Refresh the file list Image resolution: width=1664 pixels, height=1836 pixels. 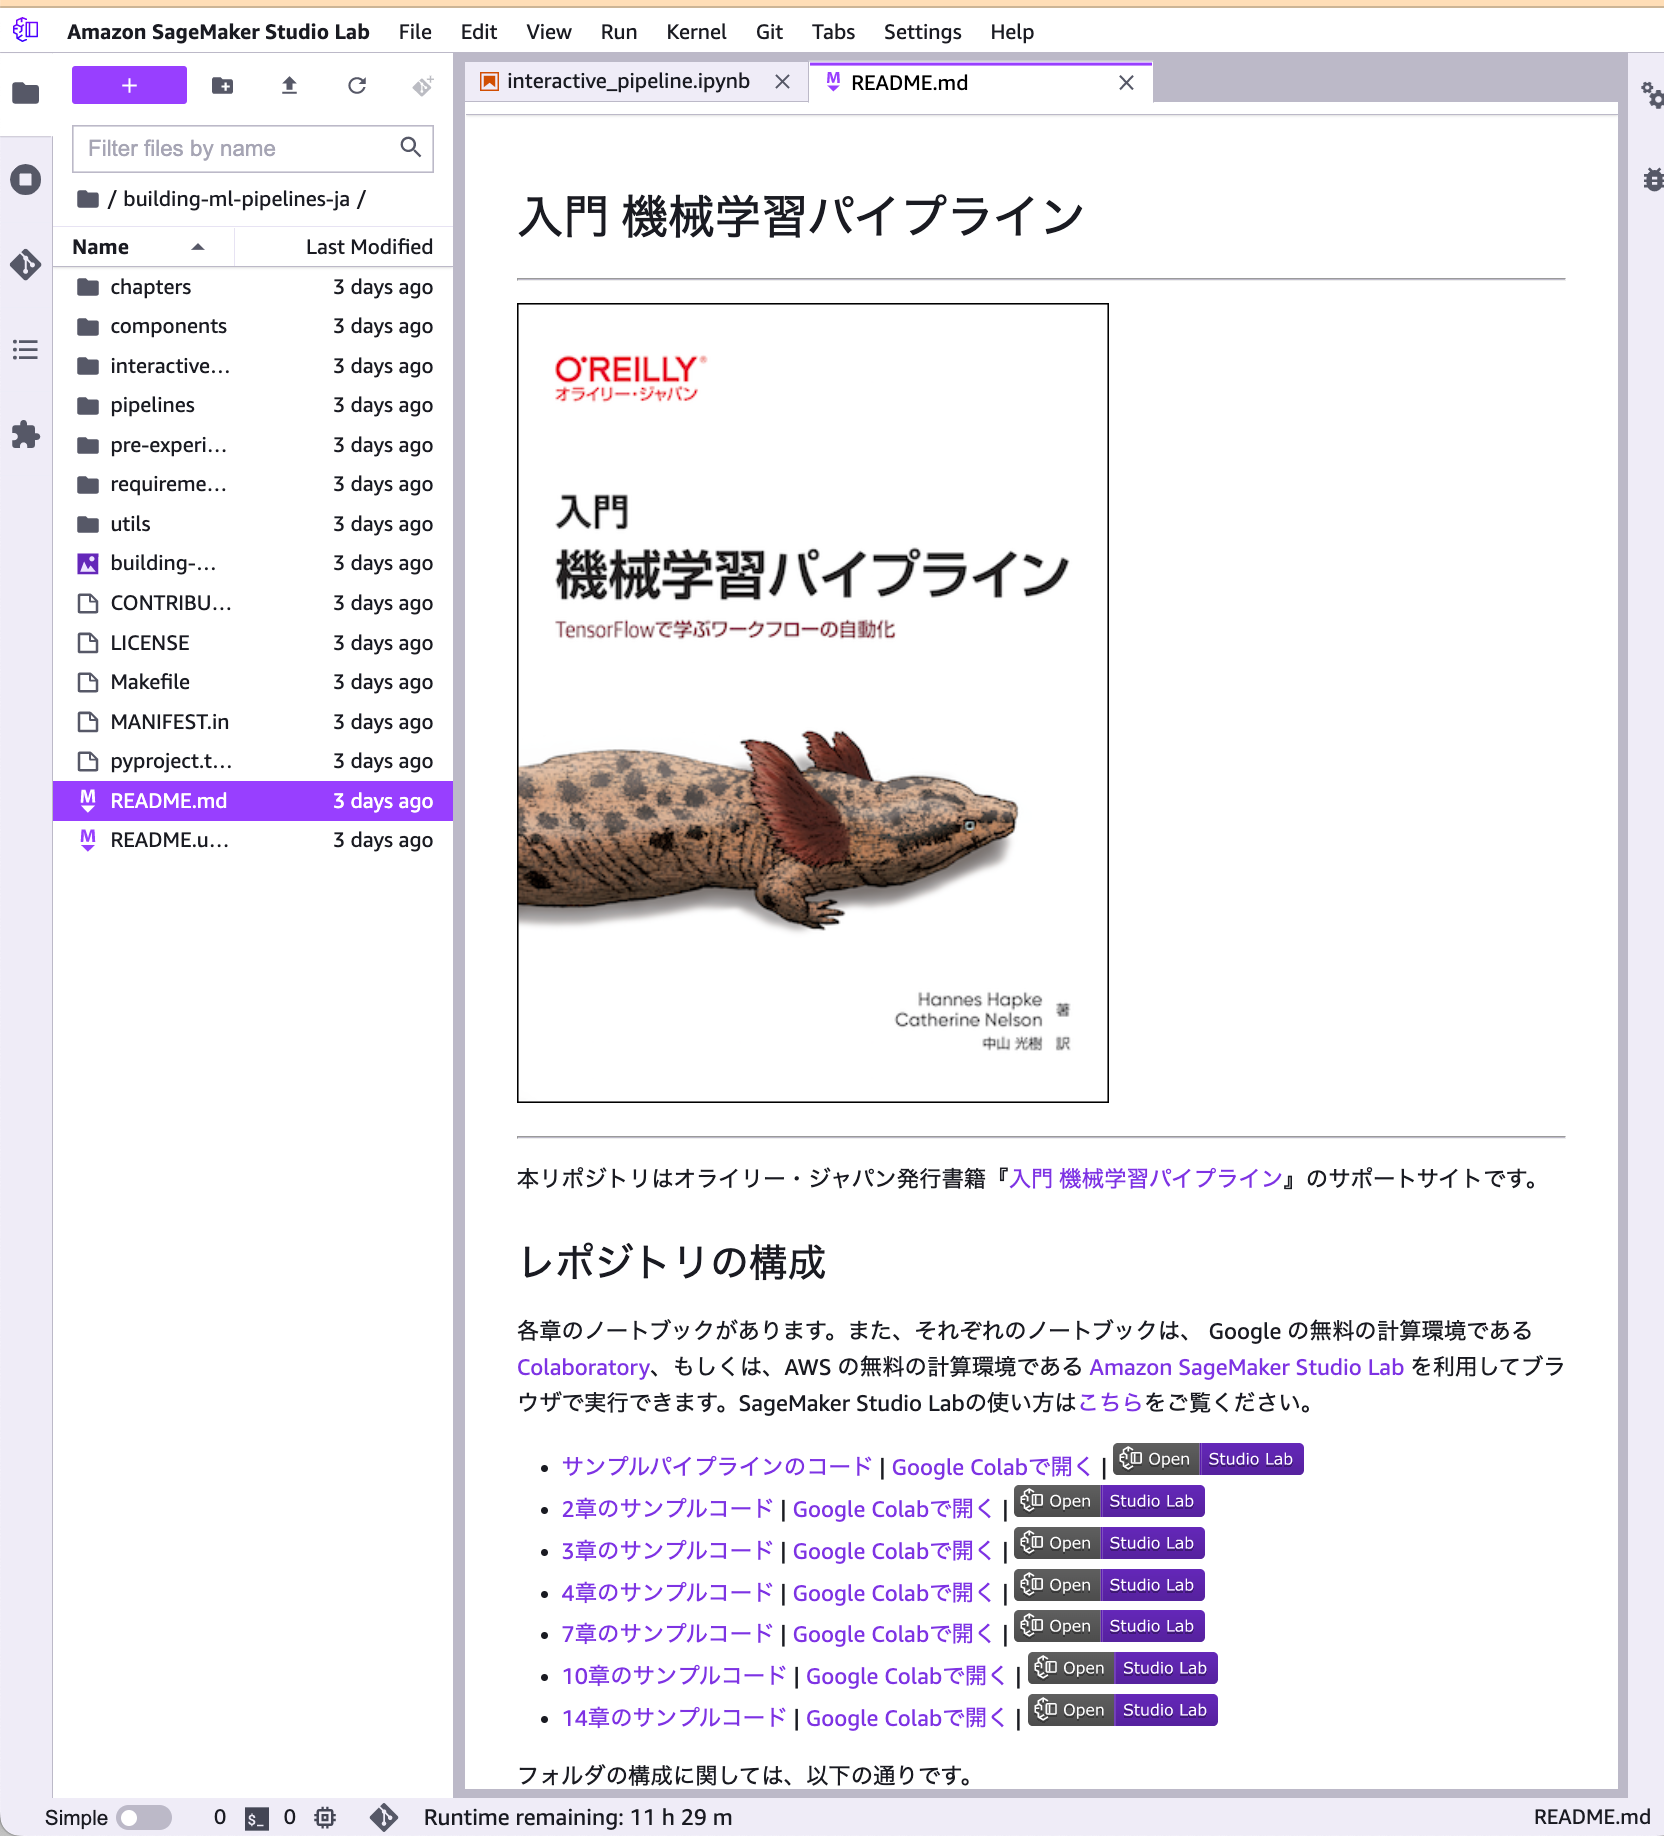(356, 86)
